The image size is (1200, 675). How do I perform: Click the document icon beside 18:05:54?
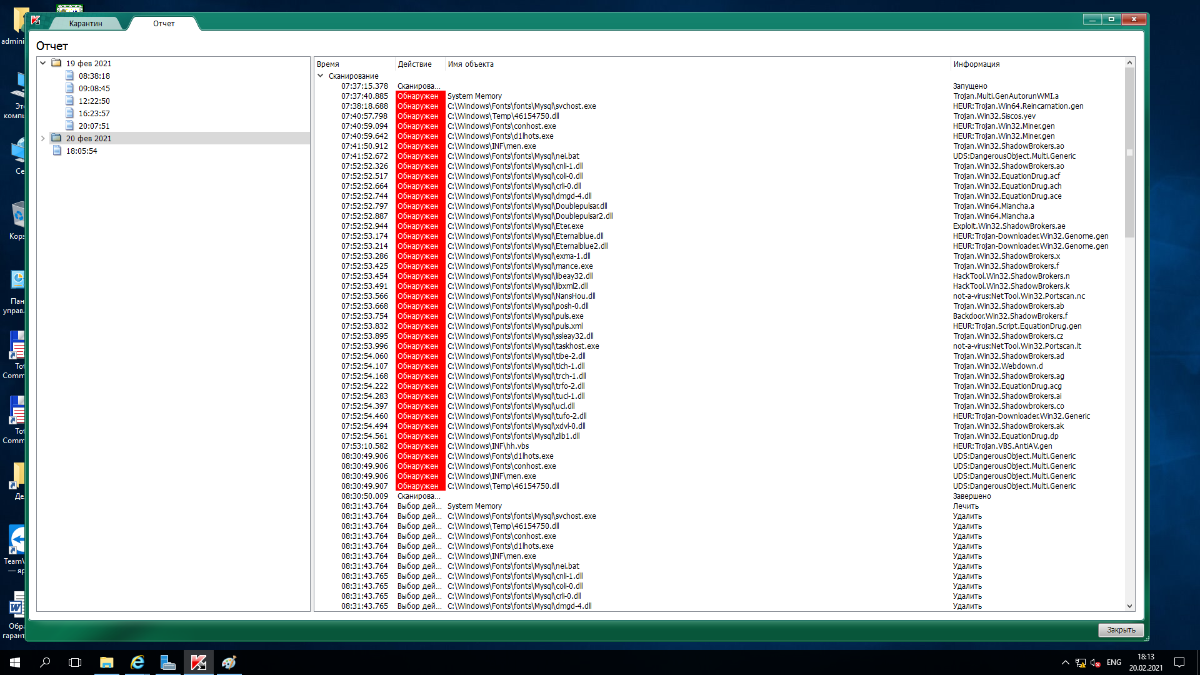pos(57,151)
